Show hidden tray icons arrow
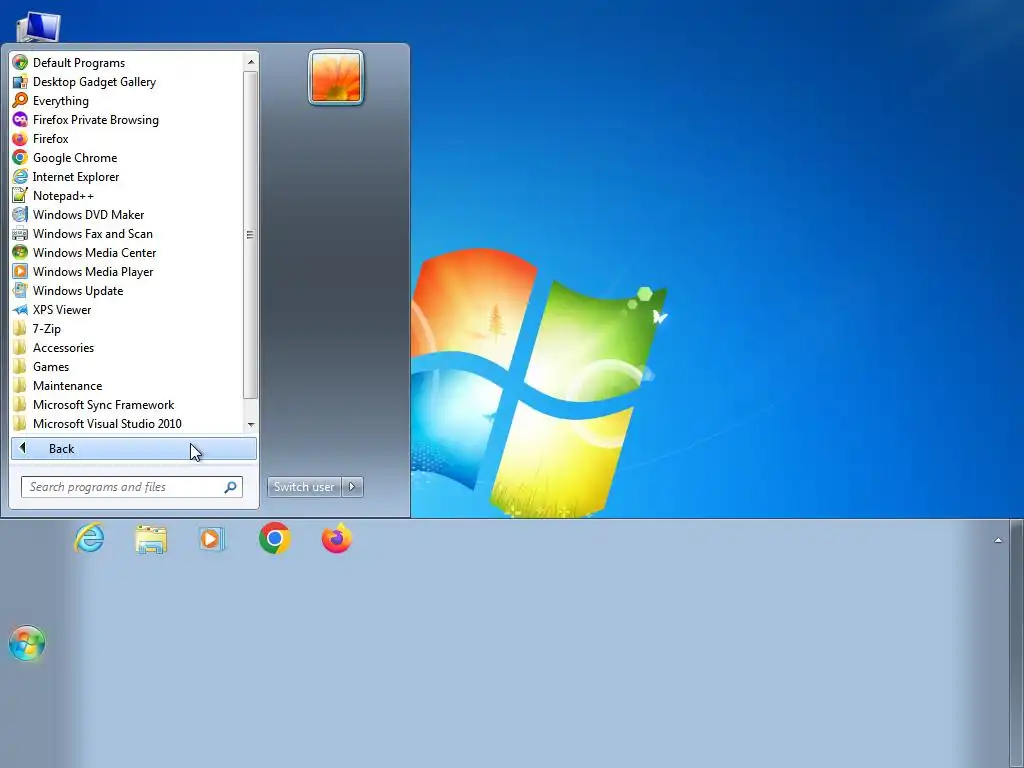The image size is (1024, 768). click(998, 540)
